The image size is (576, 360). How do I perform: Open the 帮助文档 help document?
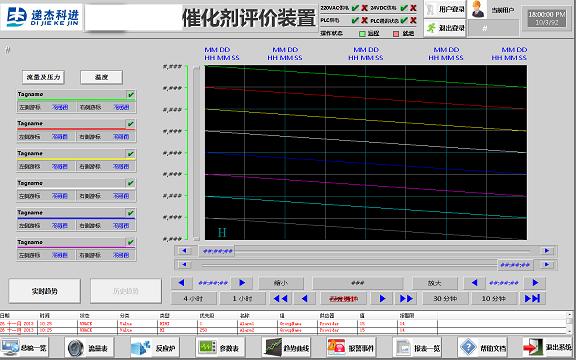(482, 347)
